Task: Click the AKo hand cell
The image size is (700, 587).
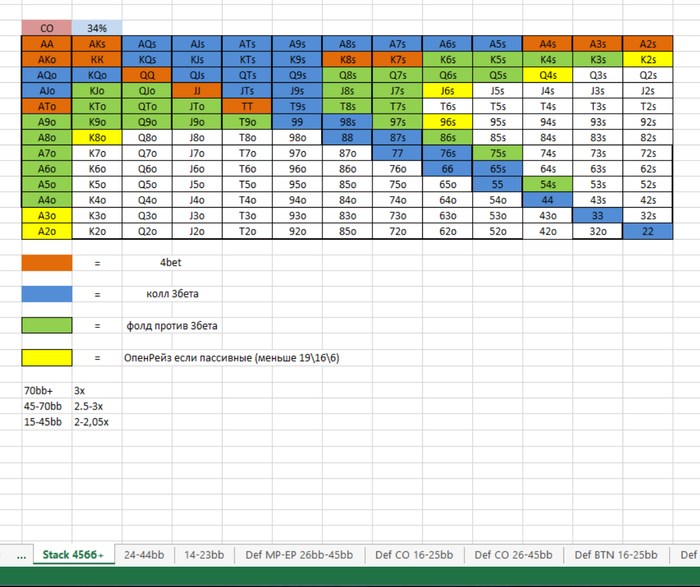Action: [x=47, y=59]
